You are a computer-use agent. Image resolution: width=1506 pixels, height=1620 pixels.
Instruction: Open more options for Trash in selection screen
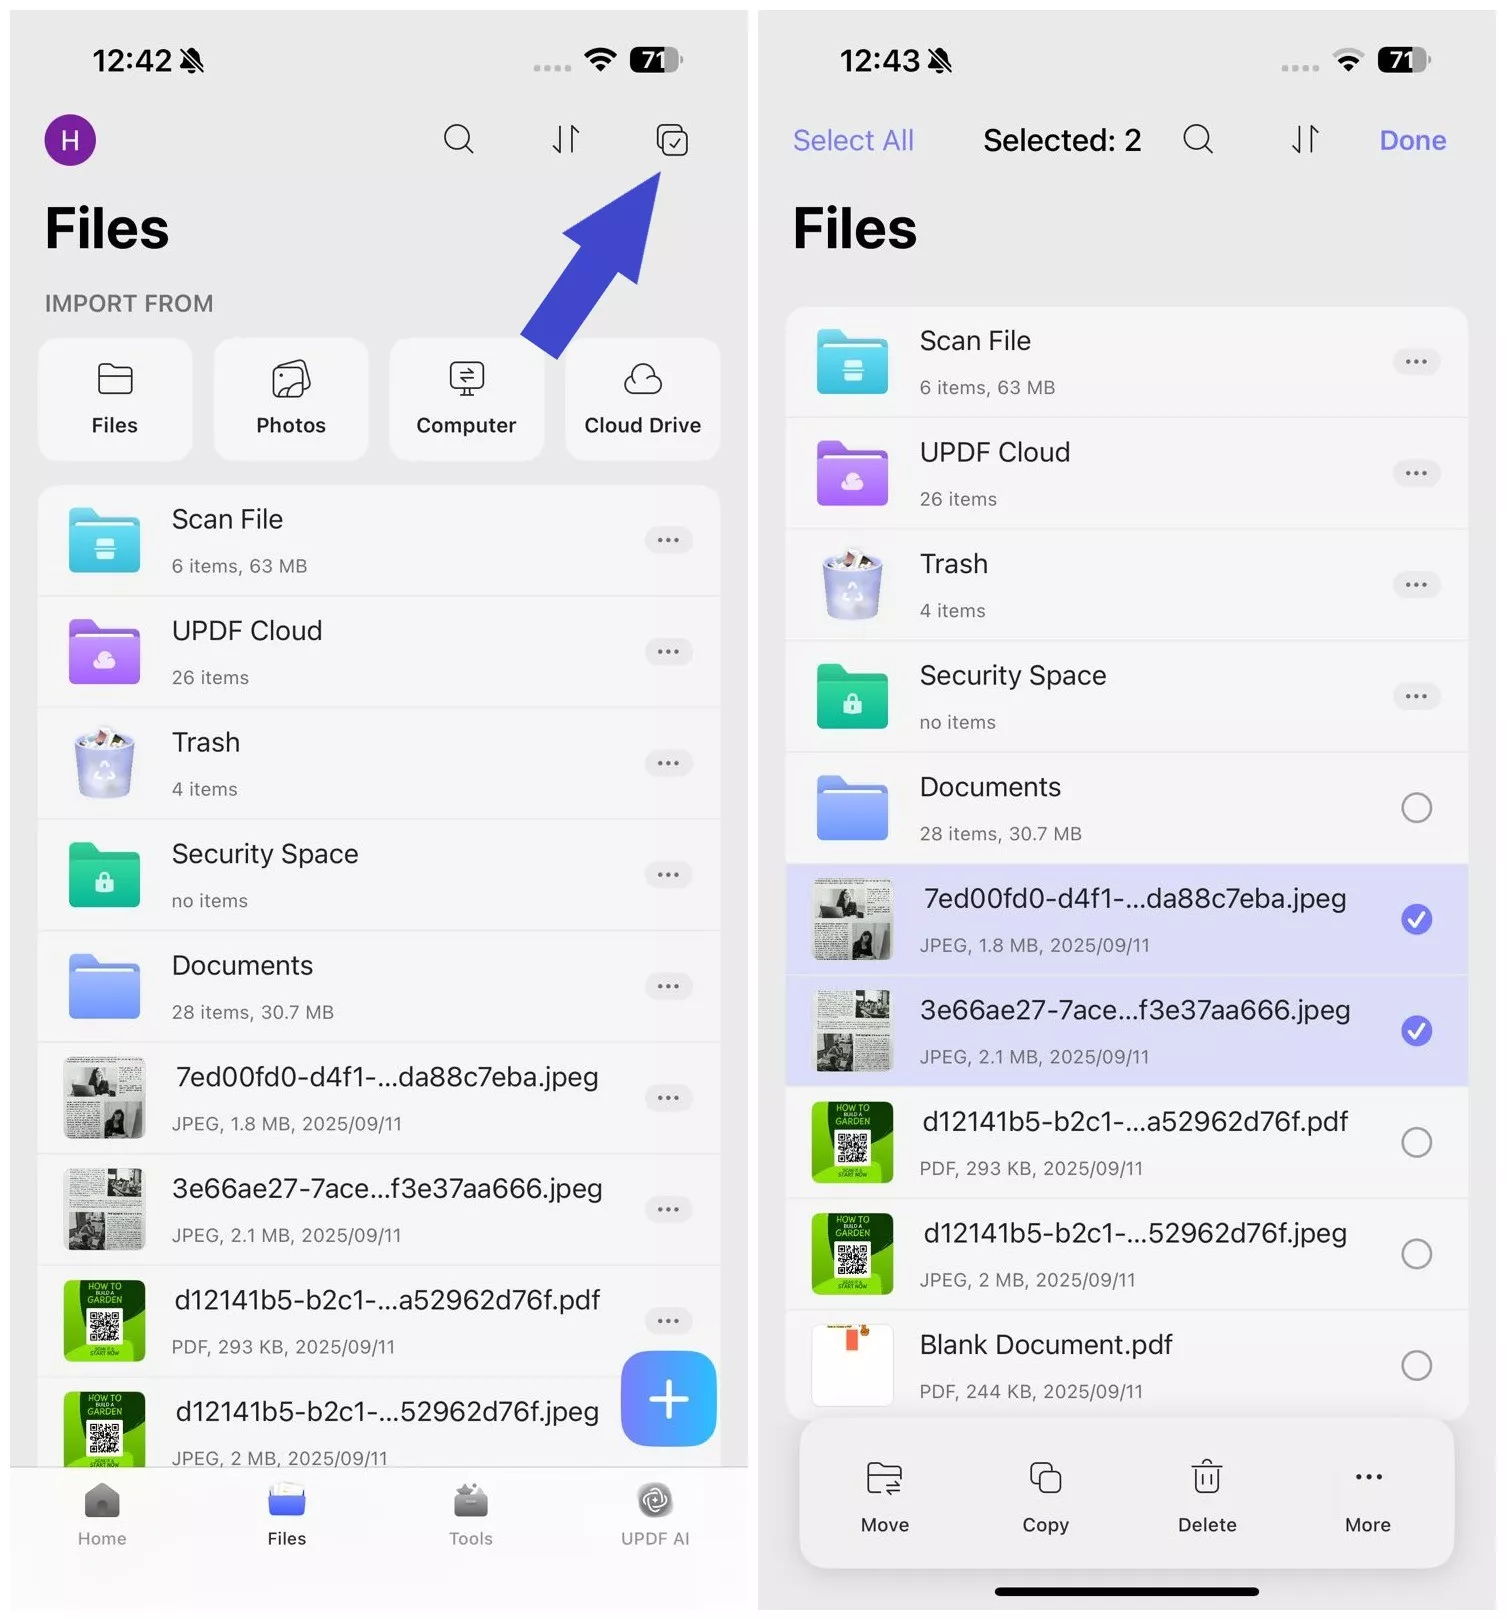(1416, 584)
